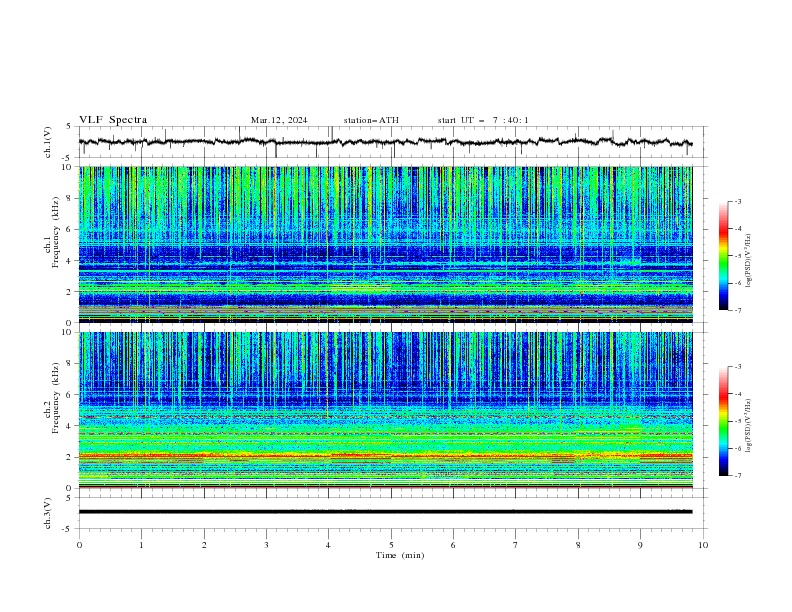
Task: Click the 'ch.1(V)' waveform axis label
Action: [48, 142]
